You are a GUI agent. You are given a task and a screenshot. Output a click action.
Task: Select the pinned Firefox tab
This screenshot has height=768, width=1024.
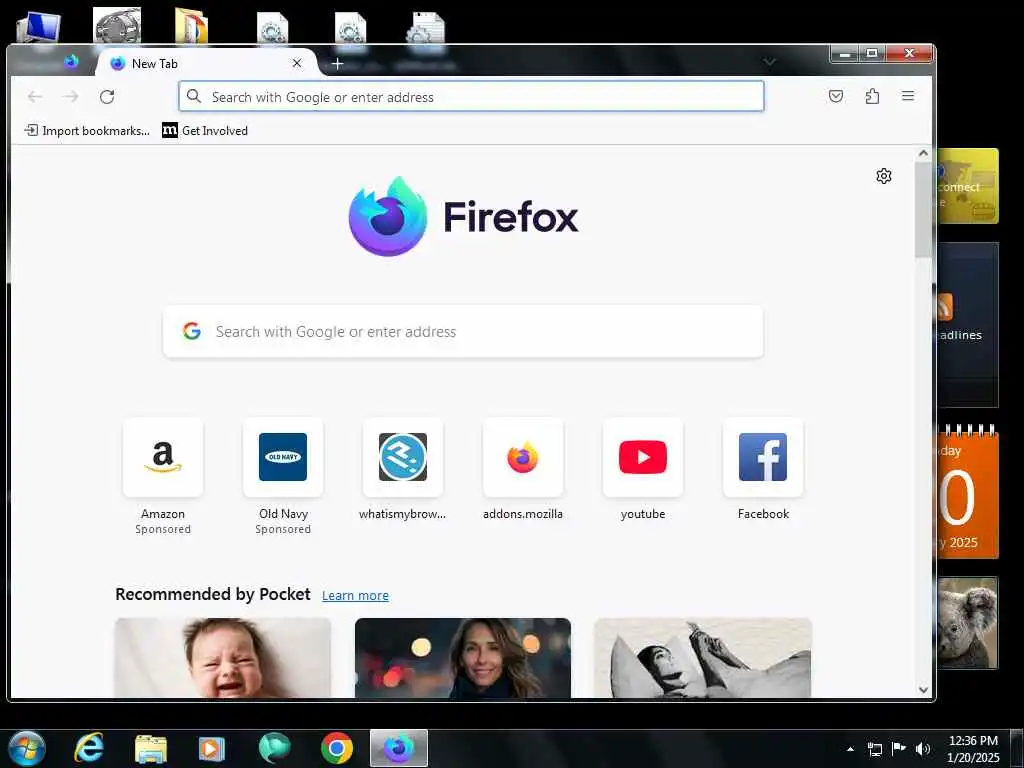click(x=71, y=62)
